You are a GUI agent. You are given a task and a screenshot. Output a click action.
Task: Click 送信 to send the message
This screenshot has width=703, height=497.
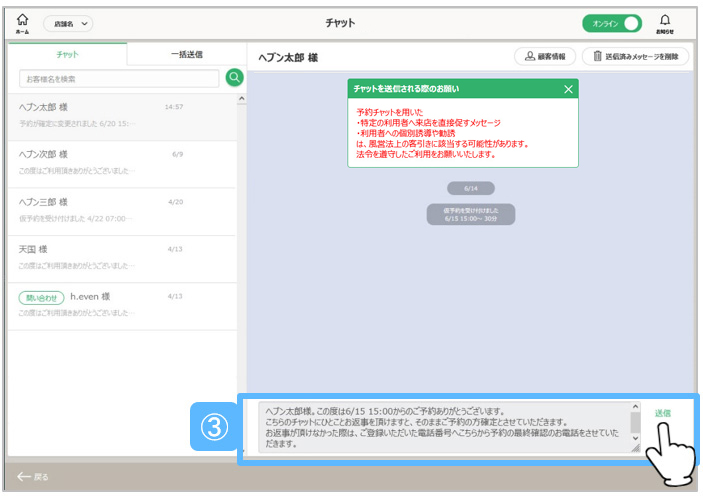coord(662,413)
